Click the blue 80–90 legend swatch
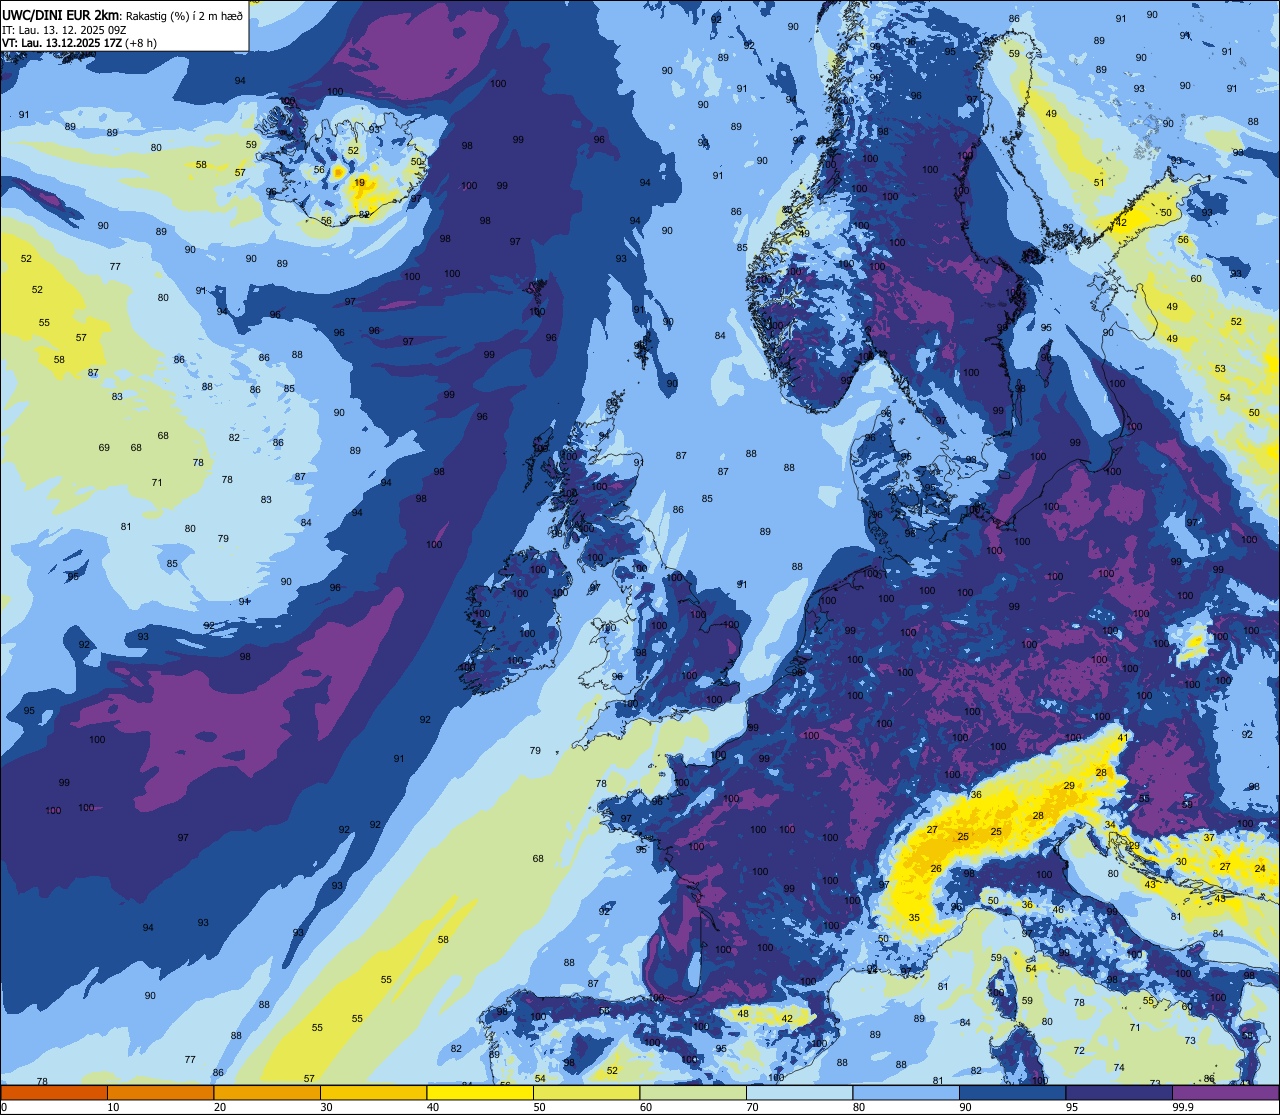Viewport: 1280px width, 1115px height. (906, 1092)
